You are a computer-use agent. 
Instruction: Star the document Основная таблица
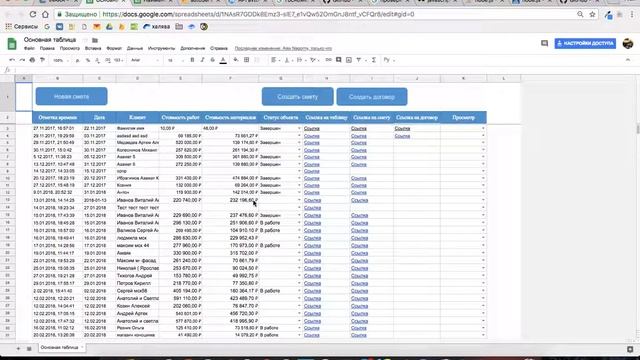pos(85,40)
